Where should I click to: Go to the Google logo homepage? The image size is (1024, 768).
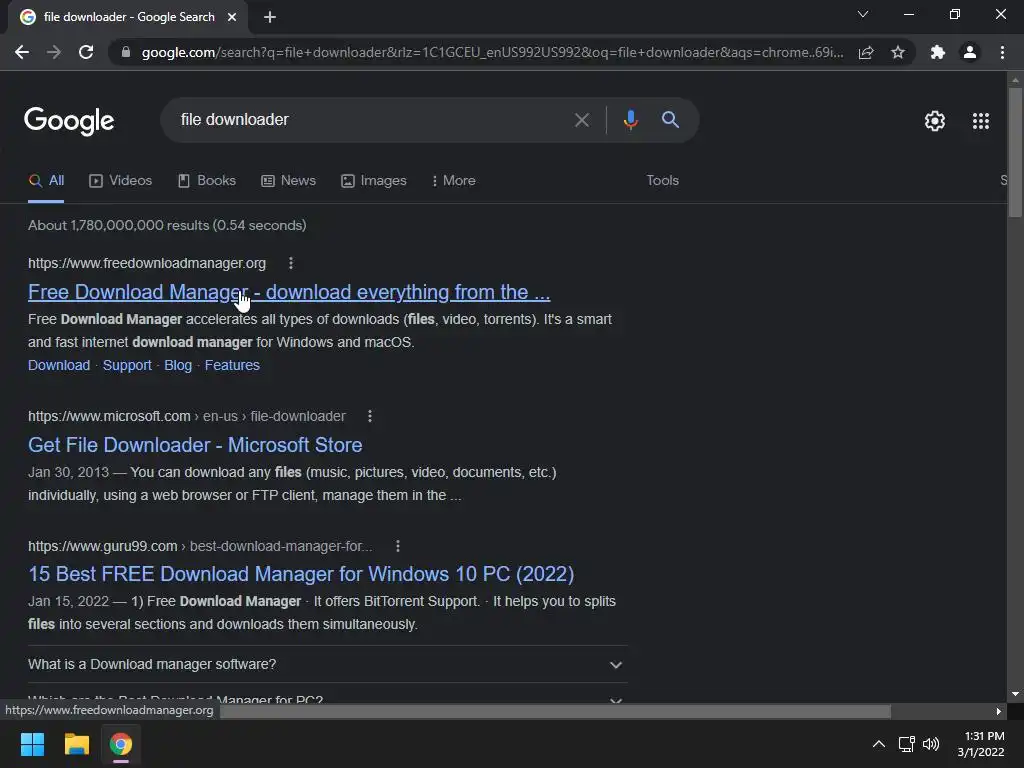[x=69, y=121]
